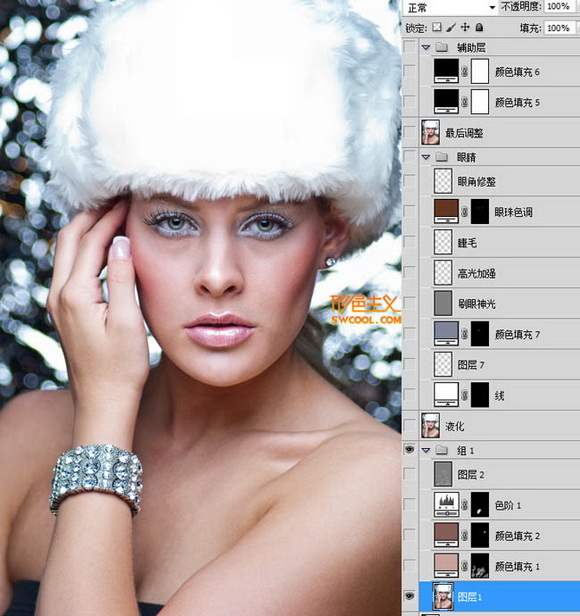This screenshot has height=616, width=580.
Task: Show the 液化 layer visibility box
Action: (x=409, y=425)
